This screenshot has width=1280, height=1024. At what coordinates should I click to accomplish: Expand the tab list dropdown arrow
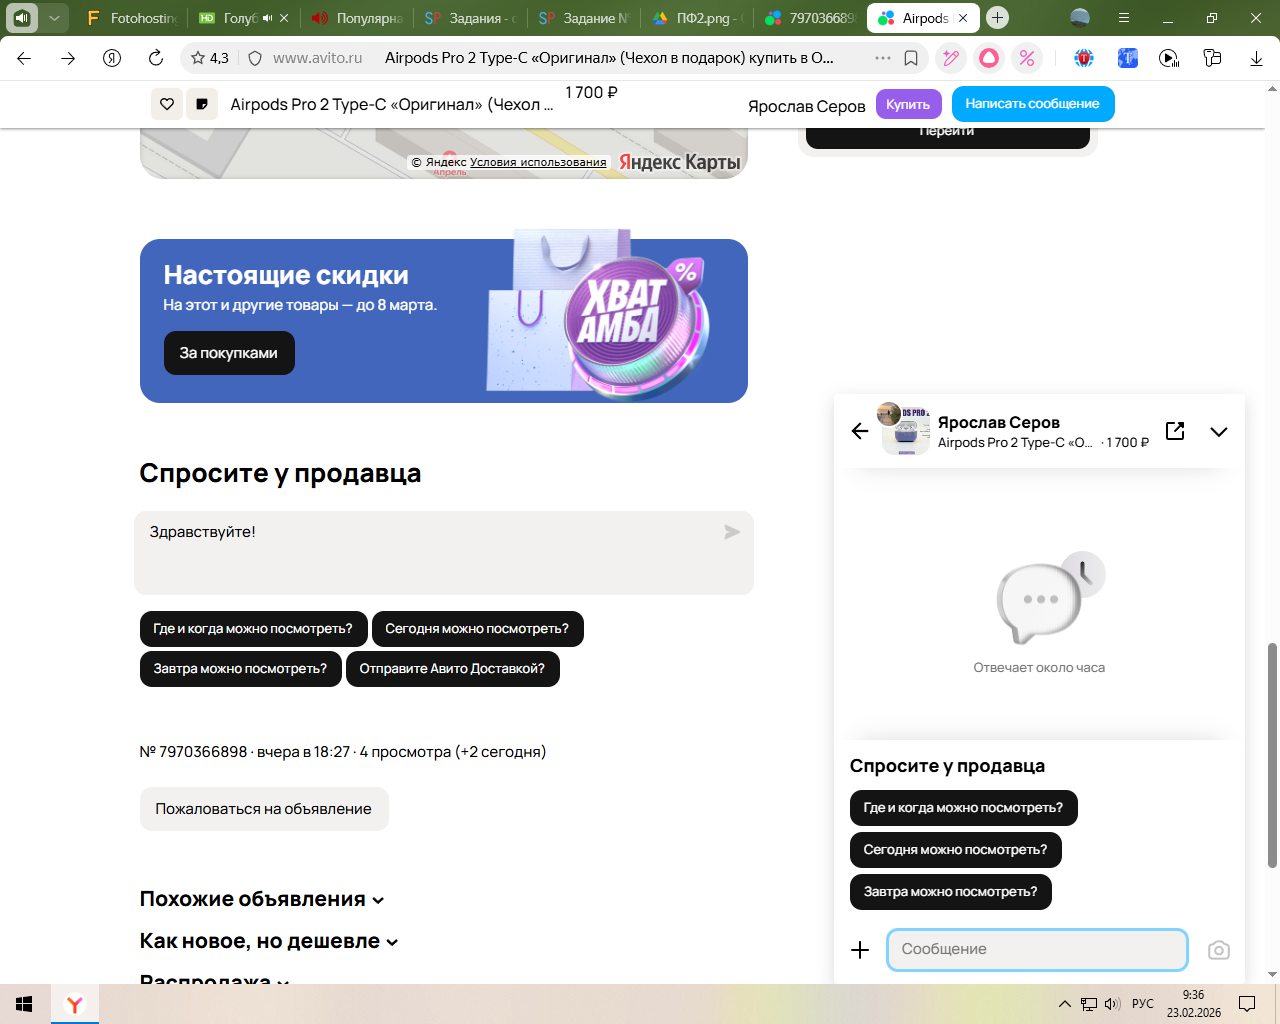(54, 18)
